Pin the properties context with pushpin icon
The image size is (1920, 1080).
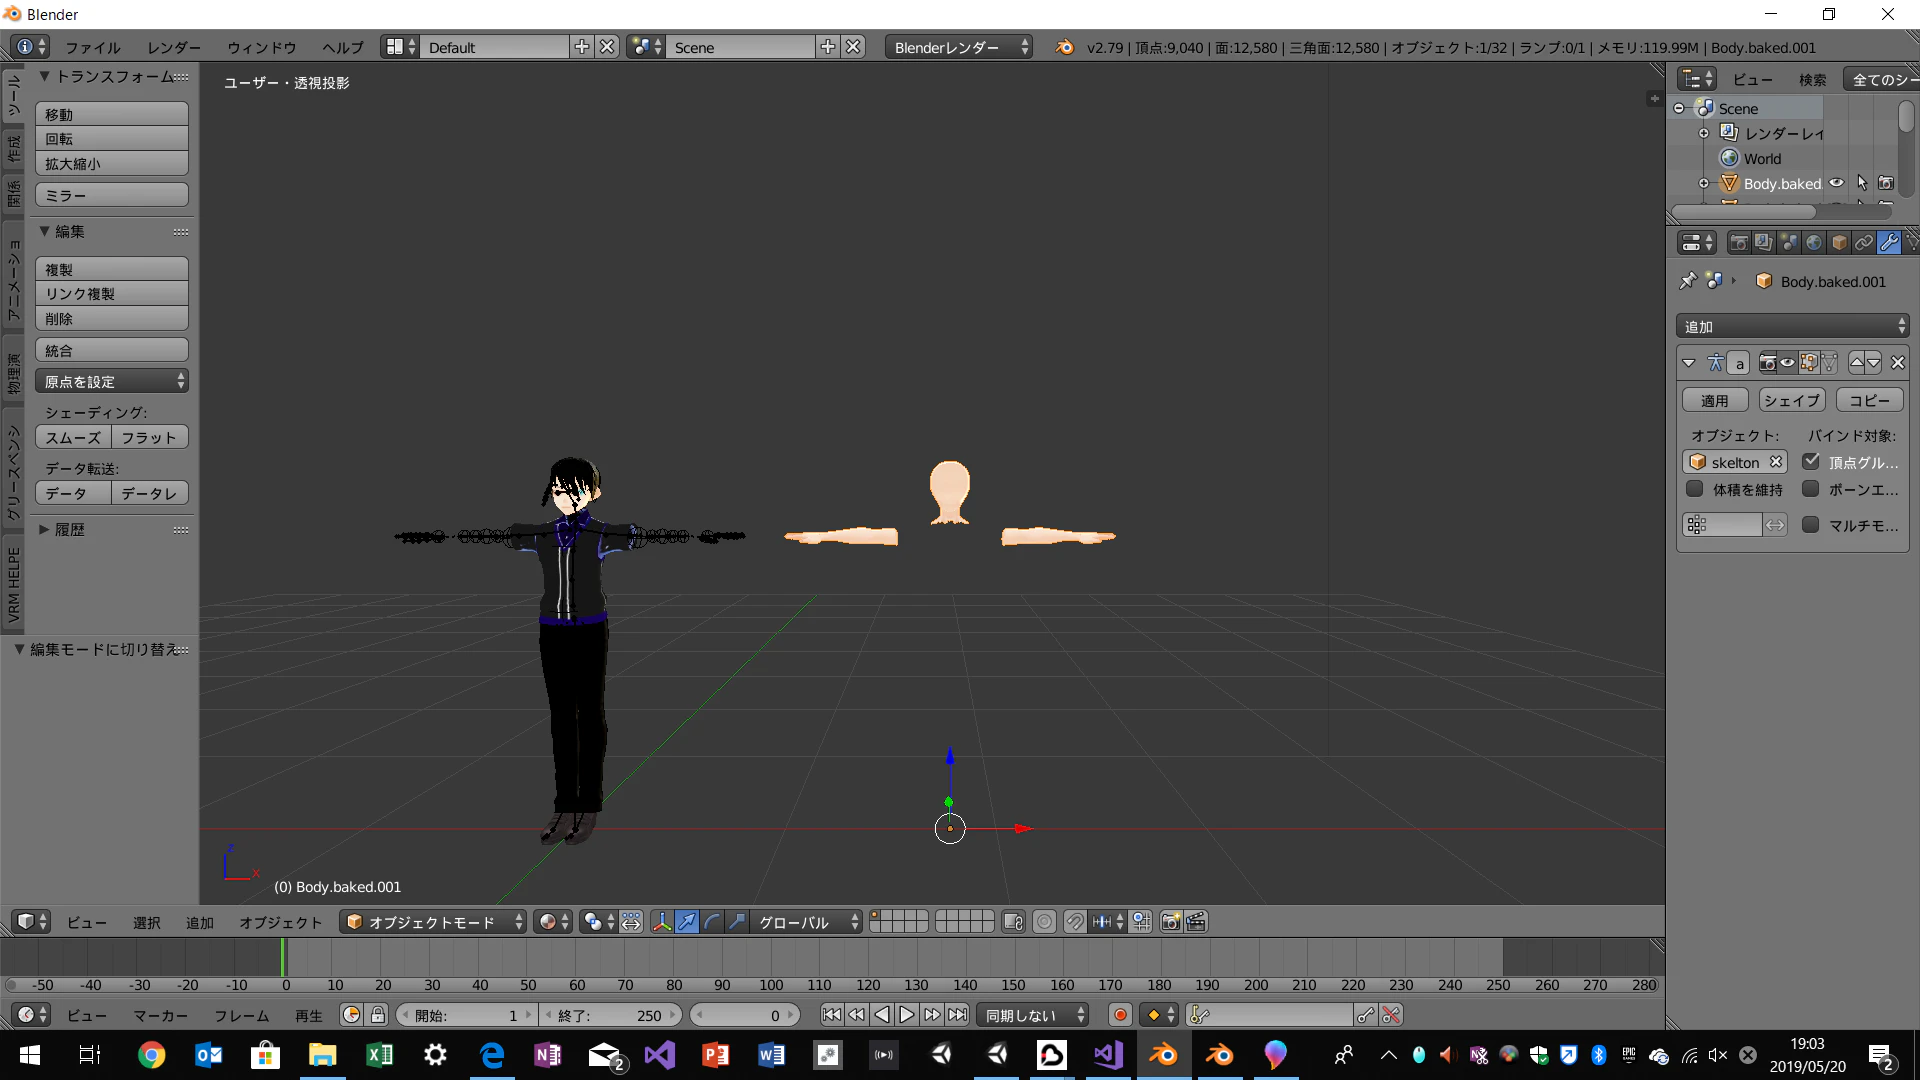pyautogui.click(x=1688, y=281)
